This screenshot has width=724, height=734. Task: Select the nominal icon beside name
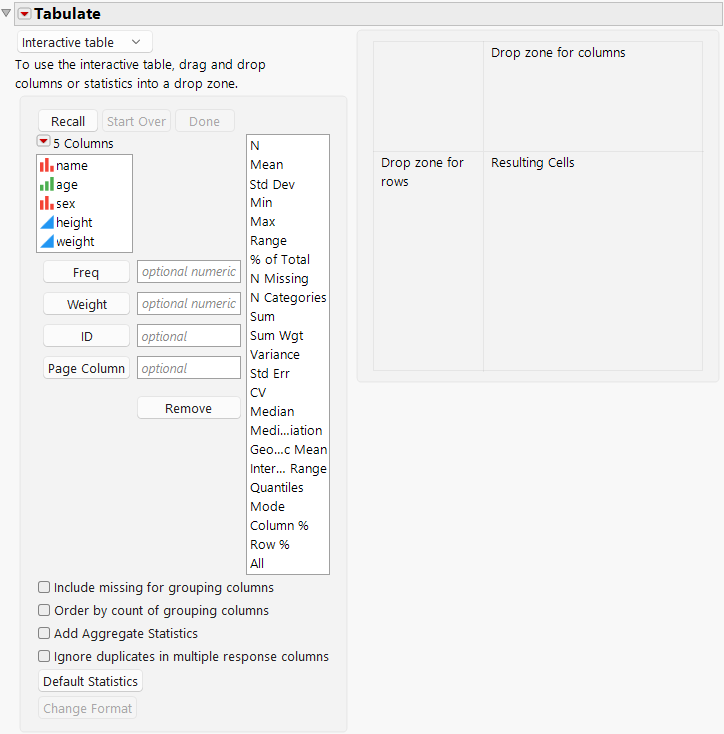[46, 165]
